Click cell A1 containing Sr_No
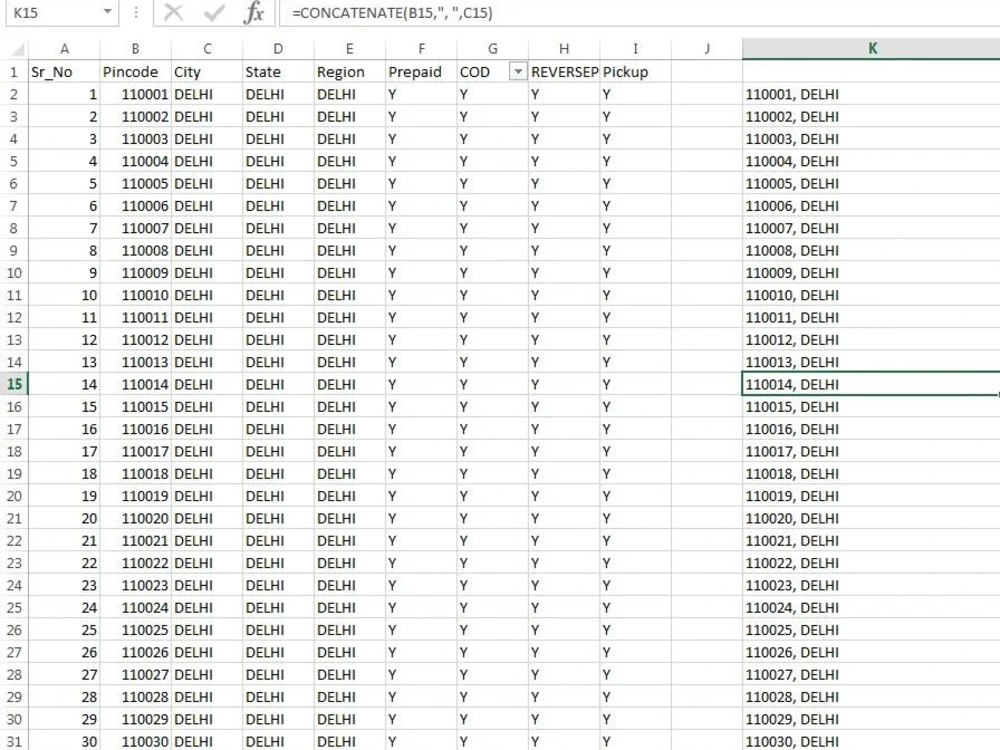Viewport: 1000px width, 750px height. pos(65,71)
